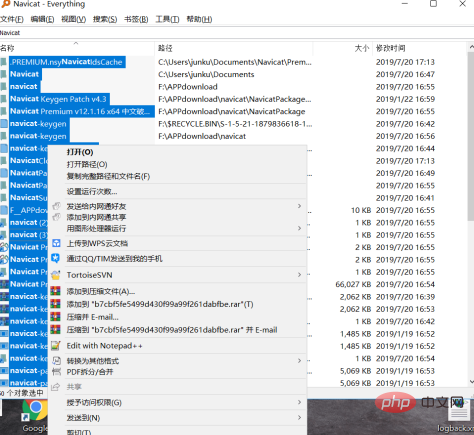Expand 授予访问权限(G) submenu arrow

click(x=299, y=402)
